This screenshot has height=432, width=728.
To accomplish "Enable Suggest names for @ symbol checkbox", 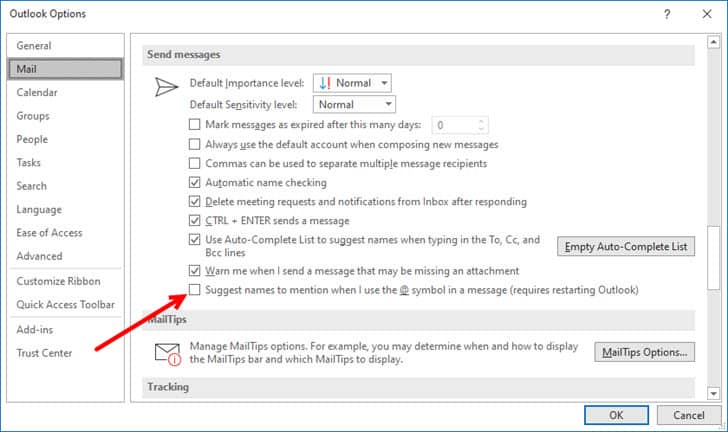I will click(195, 290).
